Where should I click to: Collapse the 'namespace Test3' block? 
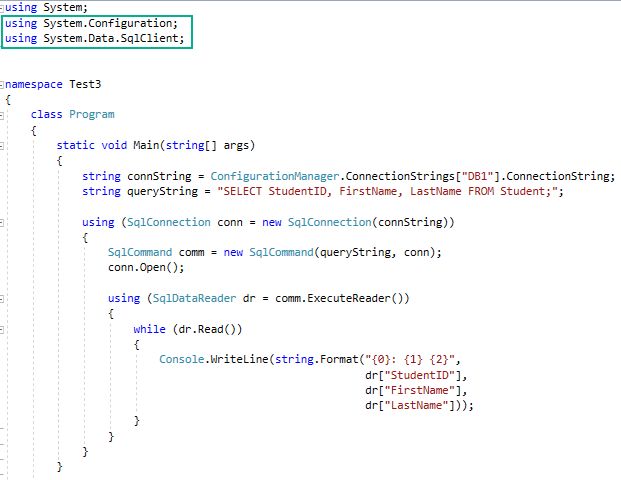[2, 85]
